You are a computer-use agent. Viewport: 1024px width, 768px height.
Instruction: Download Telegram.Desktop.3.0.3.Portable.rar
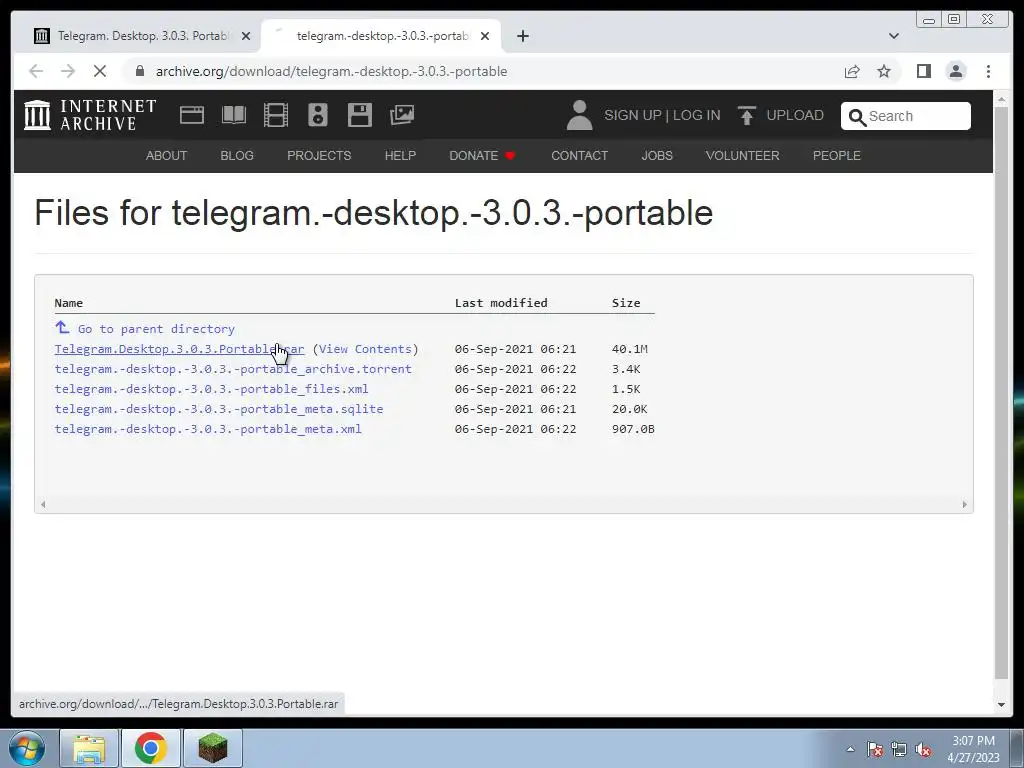(x=179, y=349)
